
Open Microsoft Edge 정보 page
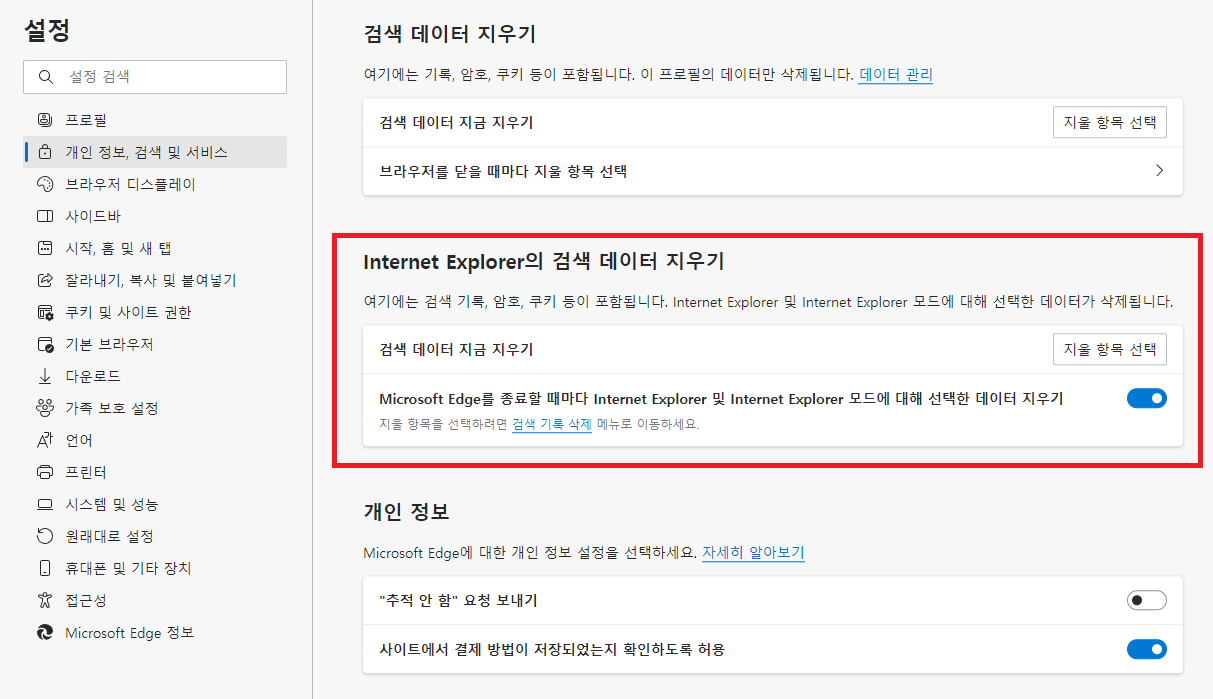155,632
